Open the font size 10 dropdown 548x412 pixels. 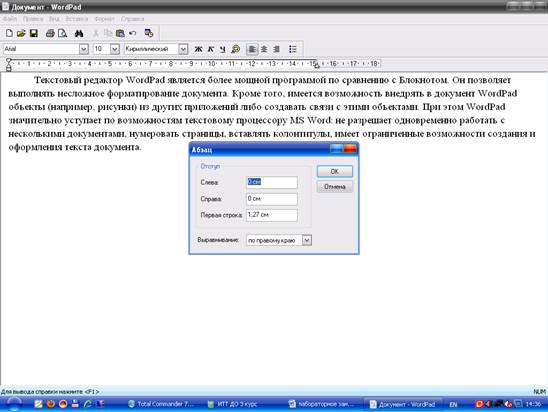[x=115, y=49]
